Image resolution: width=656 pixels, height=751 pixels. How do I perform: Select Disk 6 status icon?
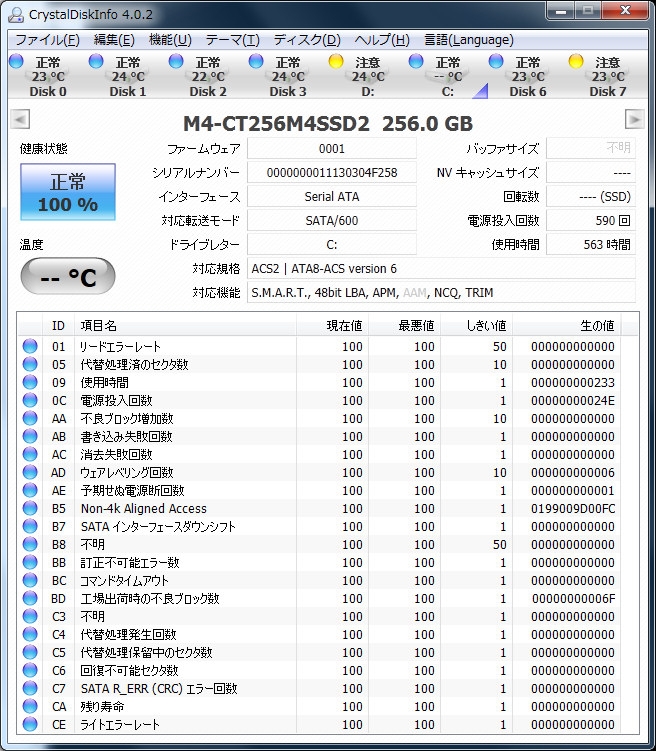pyautogui.click(x=496, y=61)
